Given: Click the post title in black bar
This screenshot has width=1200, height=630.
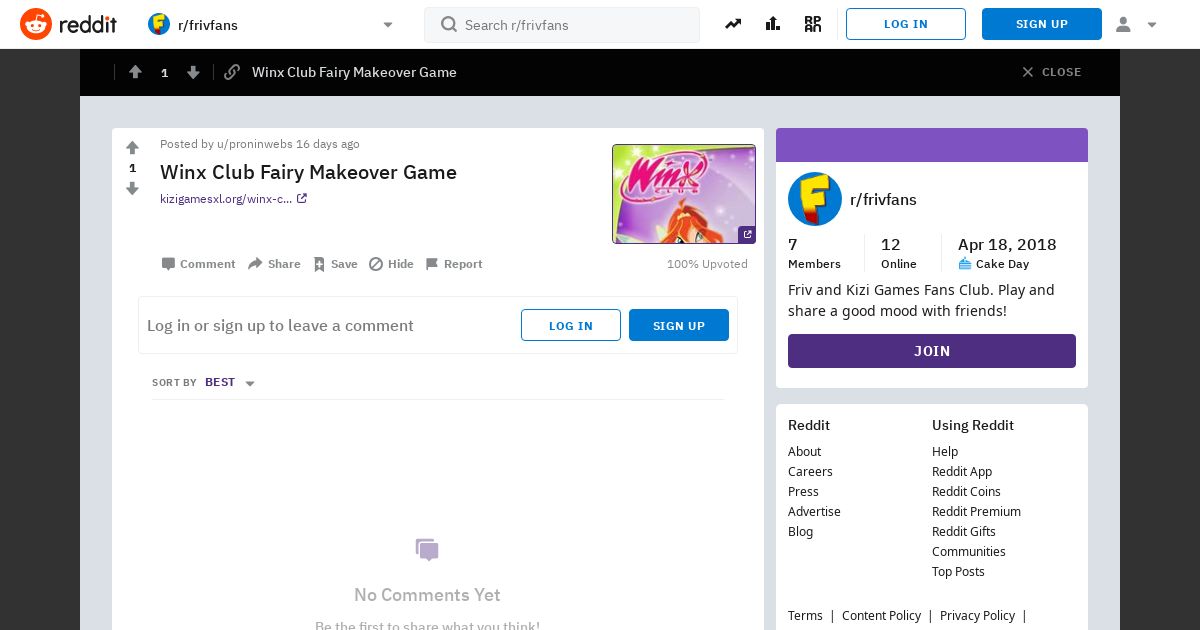Looking at the screenshot, I should 354,72.
